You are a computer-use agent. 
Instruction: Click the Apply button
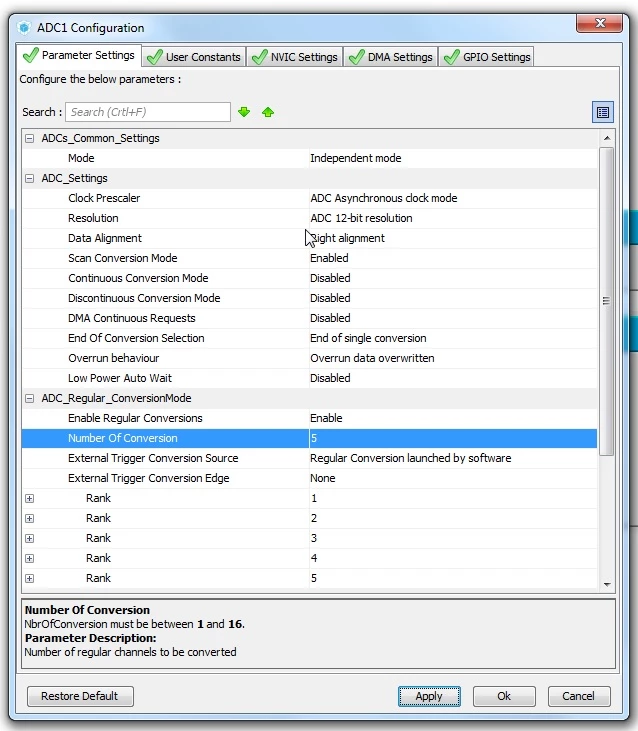(429, 696)
